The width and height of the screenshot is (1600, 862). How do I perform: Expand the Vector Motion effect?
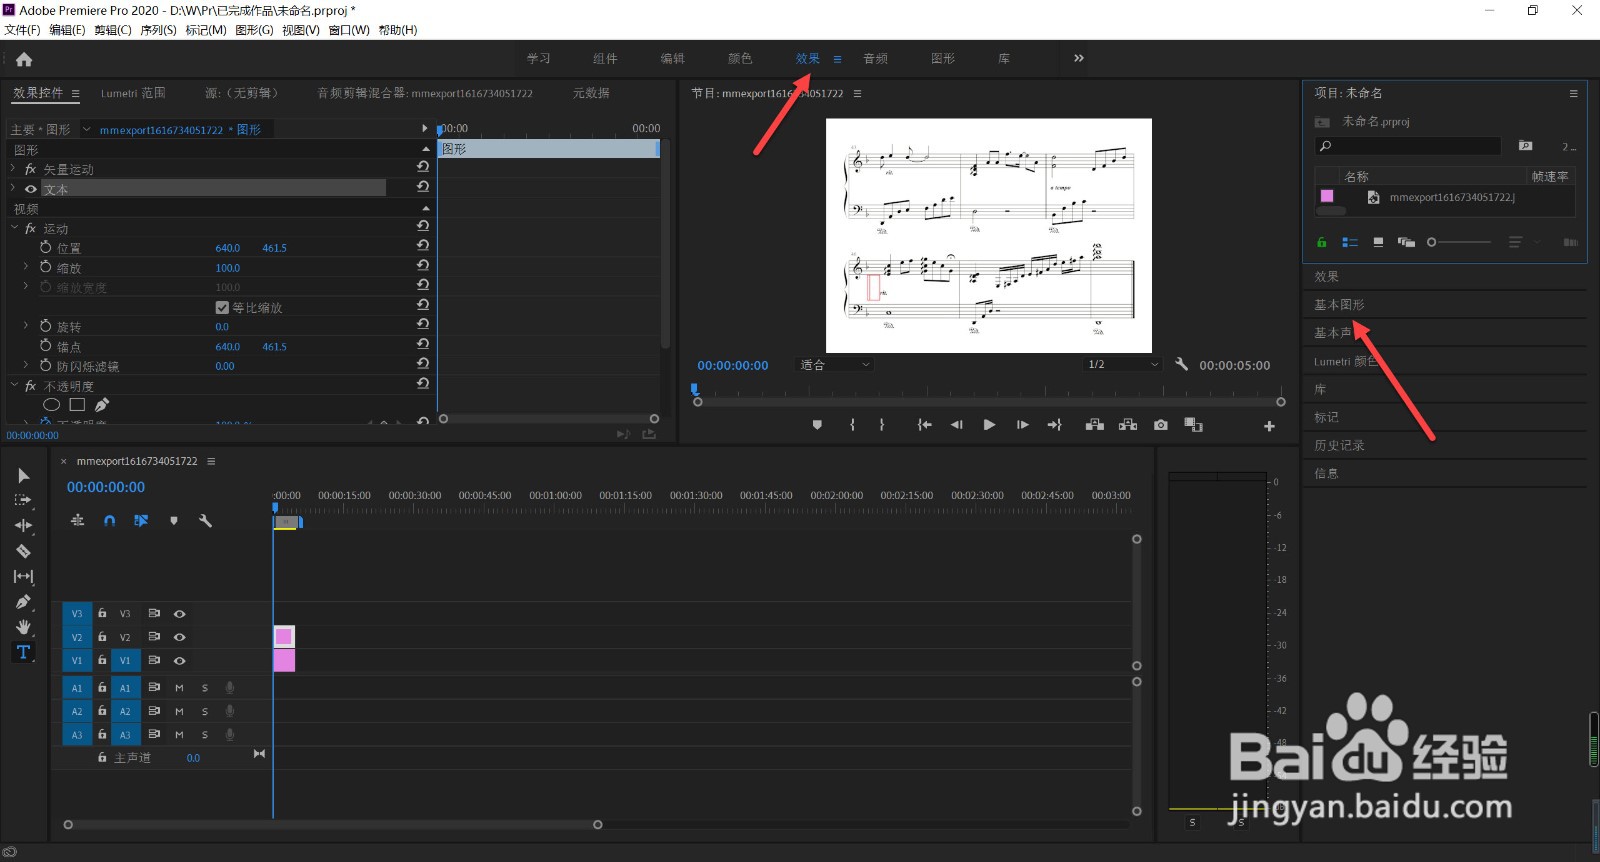click(x=13, y=169)
